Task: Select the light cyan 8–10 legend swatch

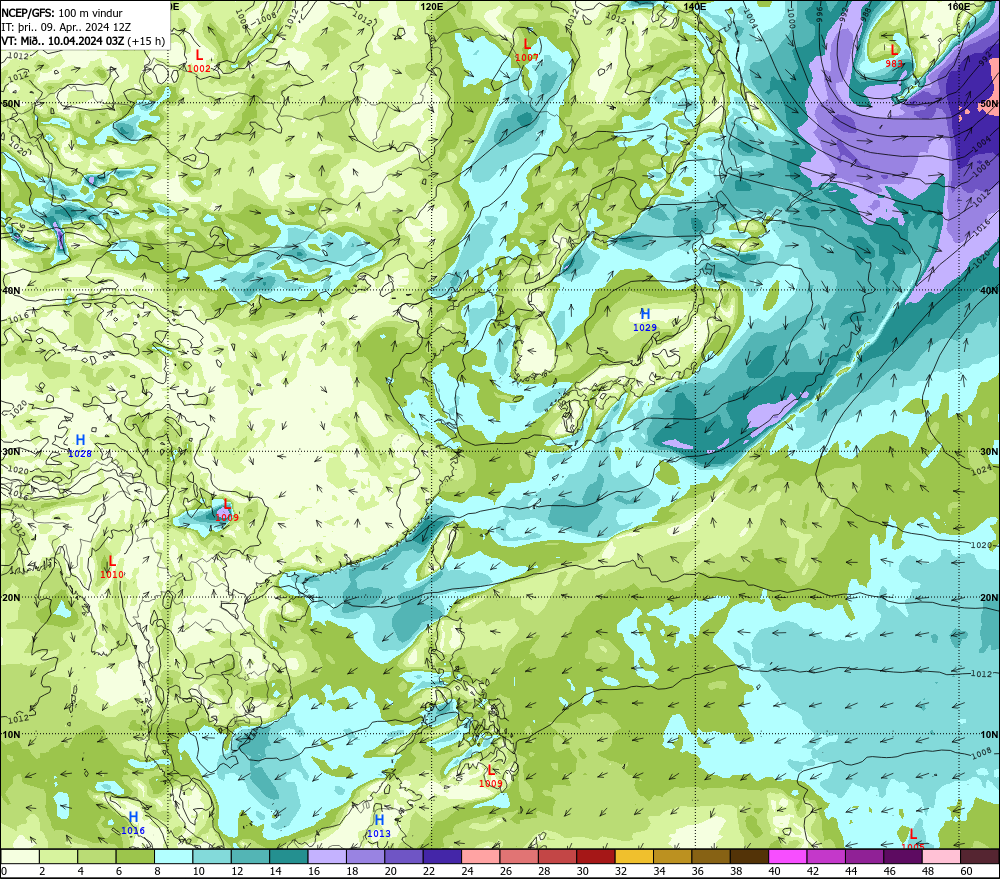Action: 173,857
